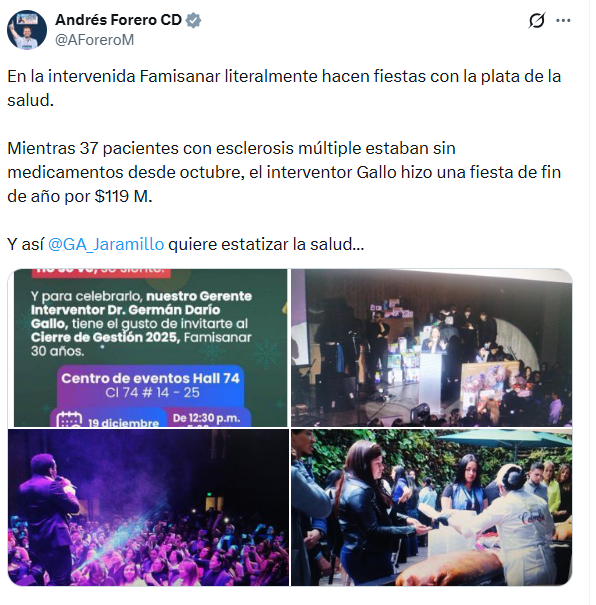Image resolution: width=596 pixels, height=605 pixels.
Task: Click the display name Andrés Forero CD
Action: pos(118,20)
